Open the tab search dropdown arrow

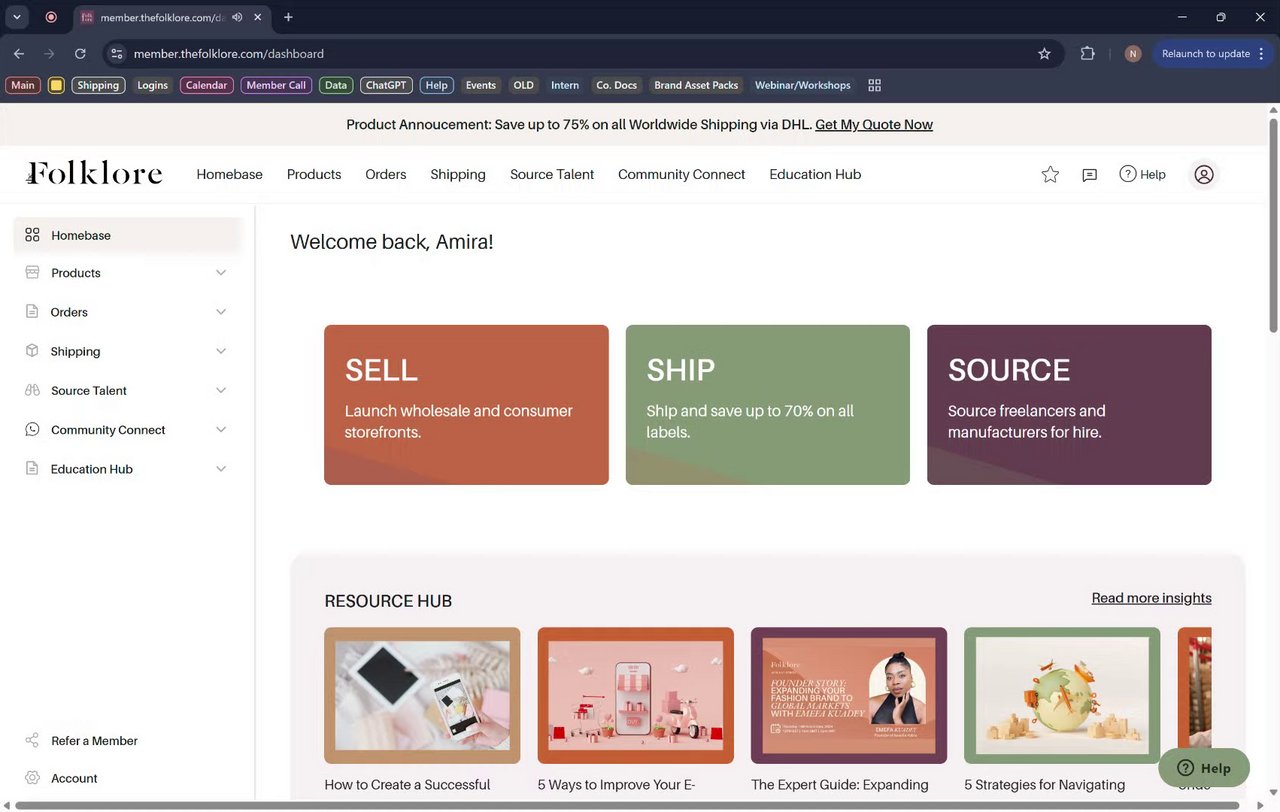(17, 17)
